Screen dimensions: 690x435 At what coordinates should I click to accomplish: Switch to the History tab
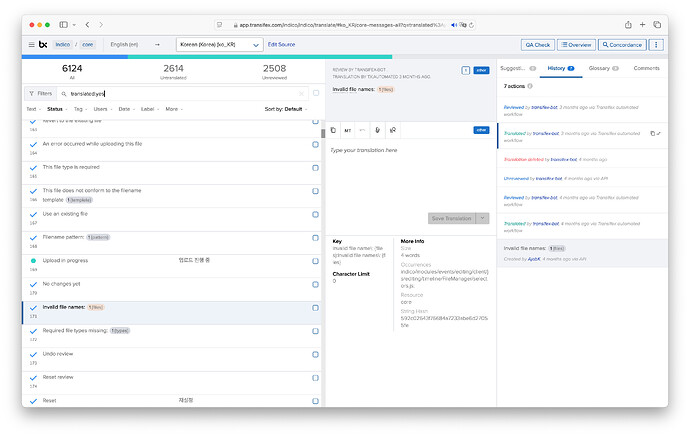pos(561,68)
